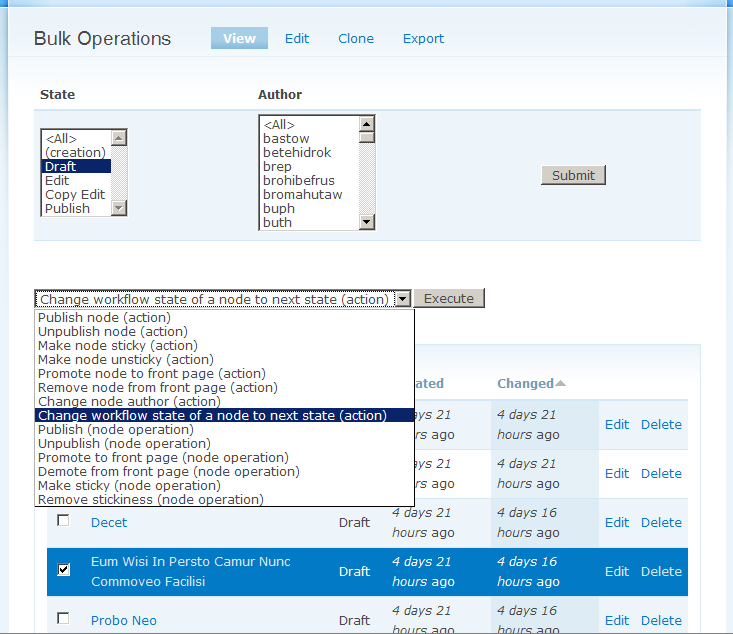Check the Decet row checkbox

pyautogui.click(x=64, y=521)
